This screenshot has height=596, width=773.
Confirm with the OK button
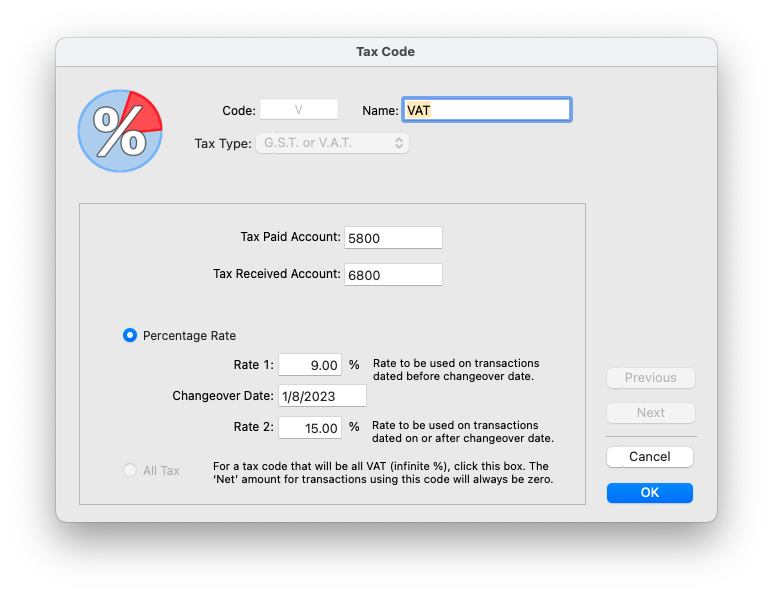650,492
